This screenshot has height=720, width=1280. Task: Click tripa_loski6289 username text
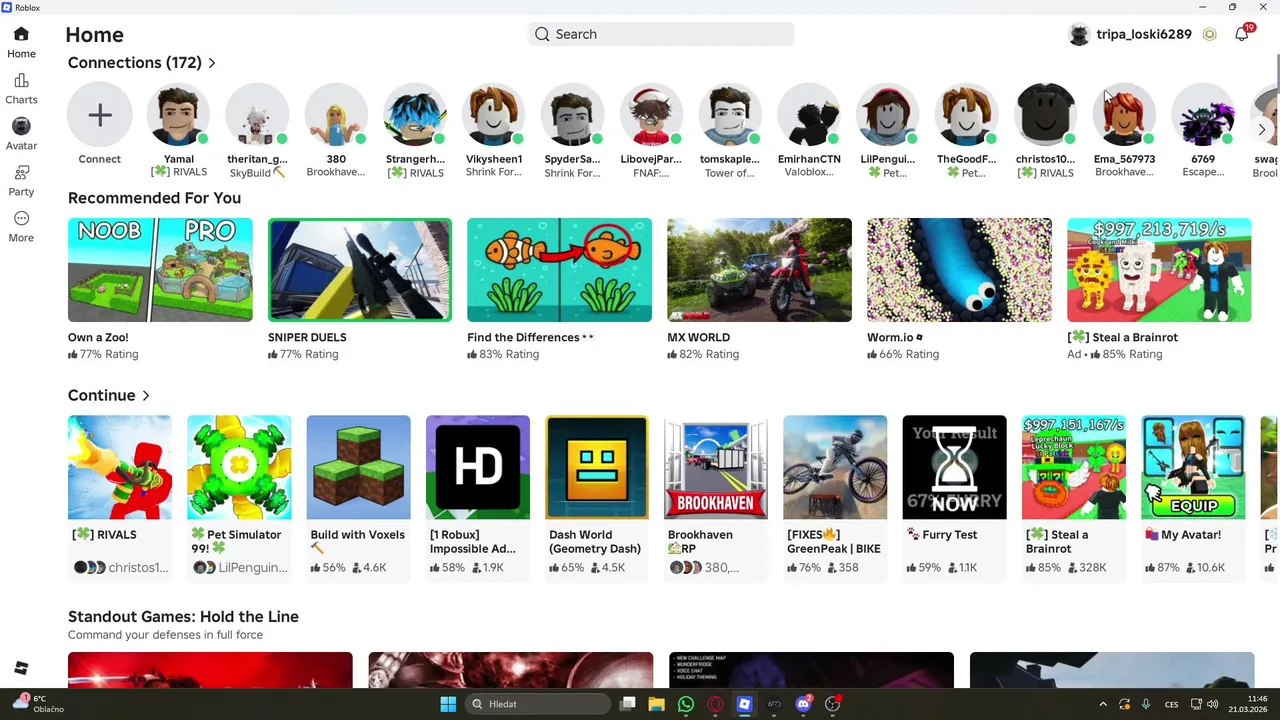tap(1144, 34)
